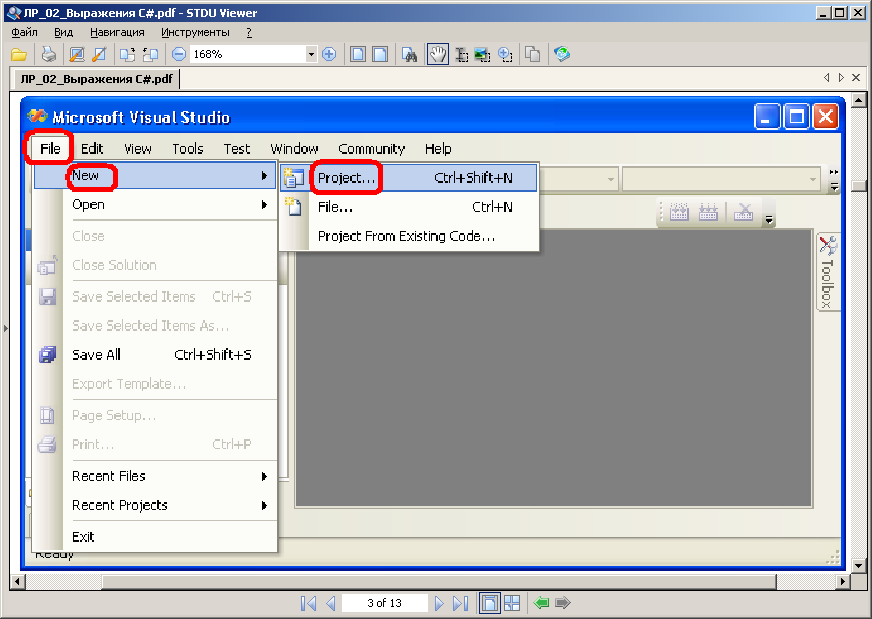Screen dimensions: 872x619
Task: Select the zoom-selection tool
Action: (505, 55)
